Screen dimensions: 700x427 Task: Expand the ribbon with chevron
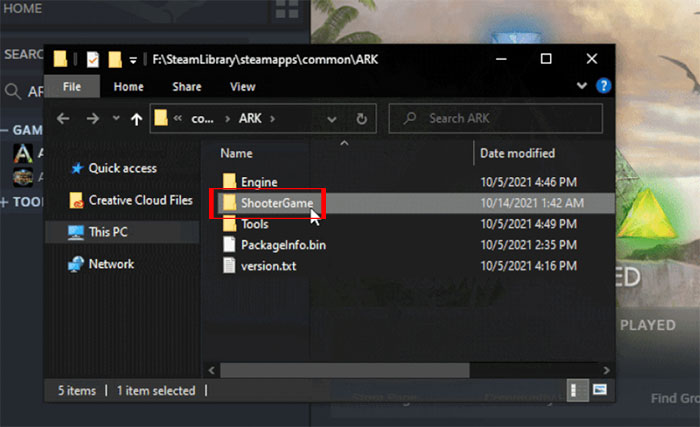(x=581, y=86)
